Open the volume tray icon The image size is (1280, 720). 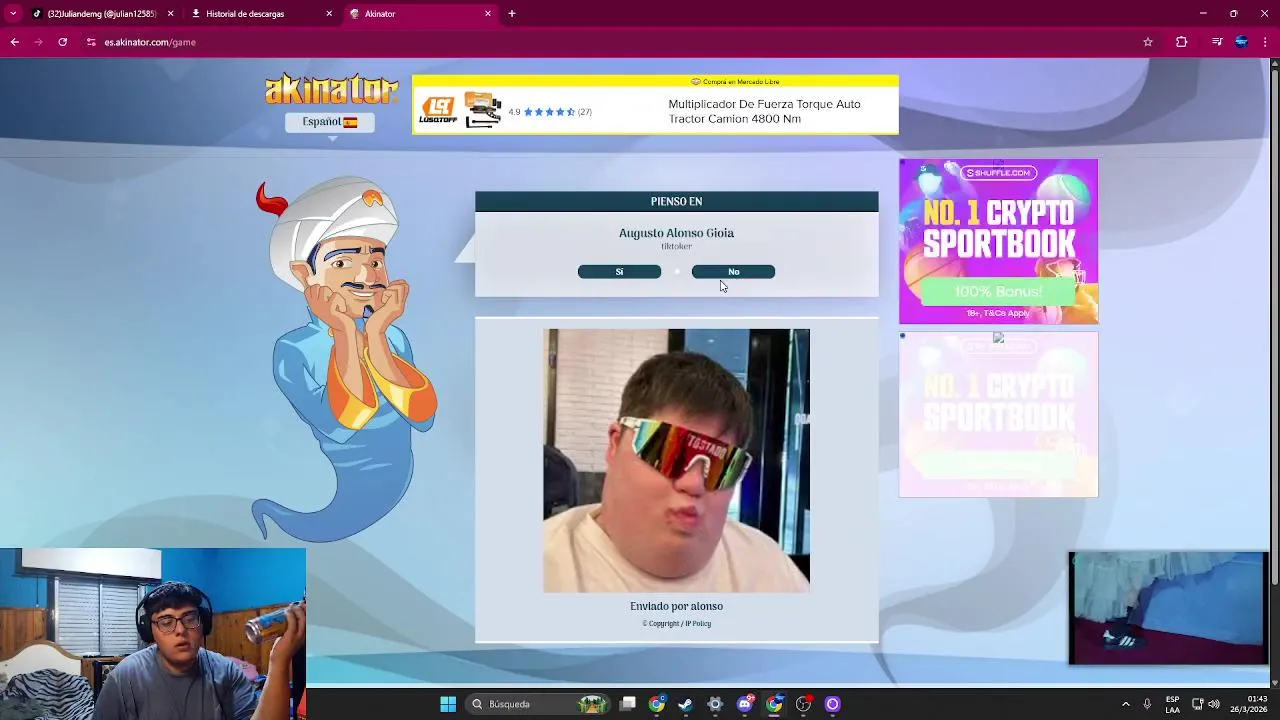pyautogui.click(x=1214, y=704)
